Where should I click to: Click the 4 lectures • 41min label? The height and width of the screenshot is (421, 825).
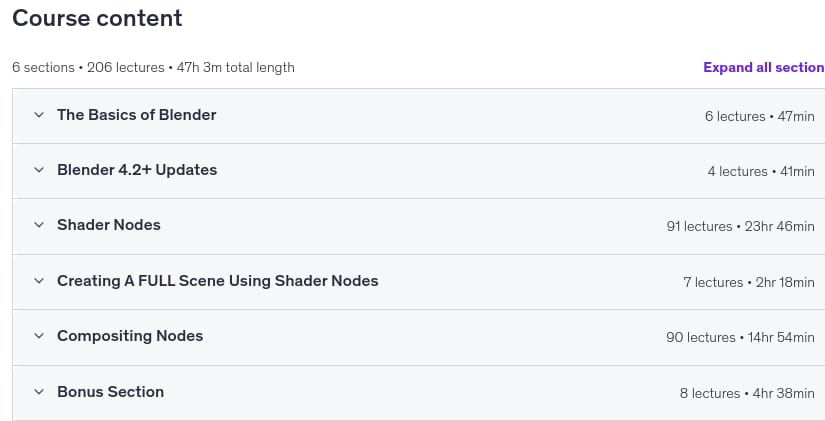pos(761,172)
